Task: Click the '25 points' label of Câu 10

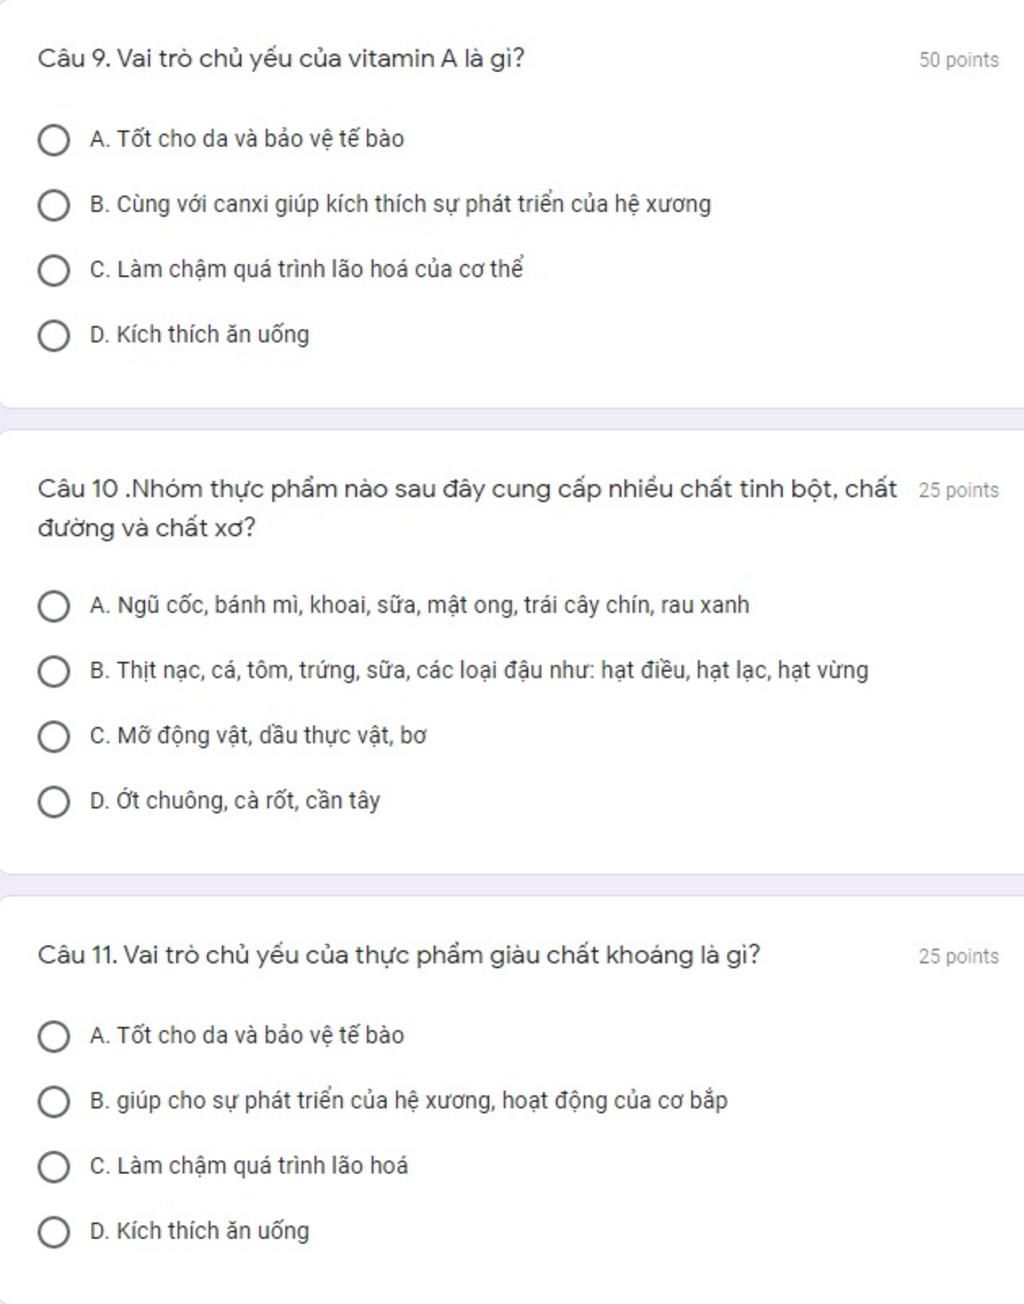Action: [959, 490]
